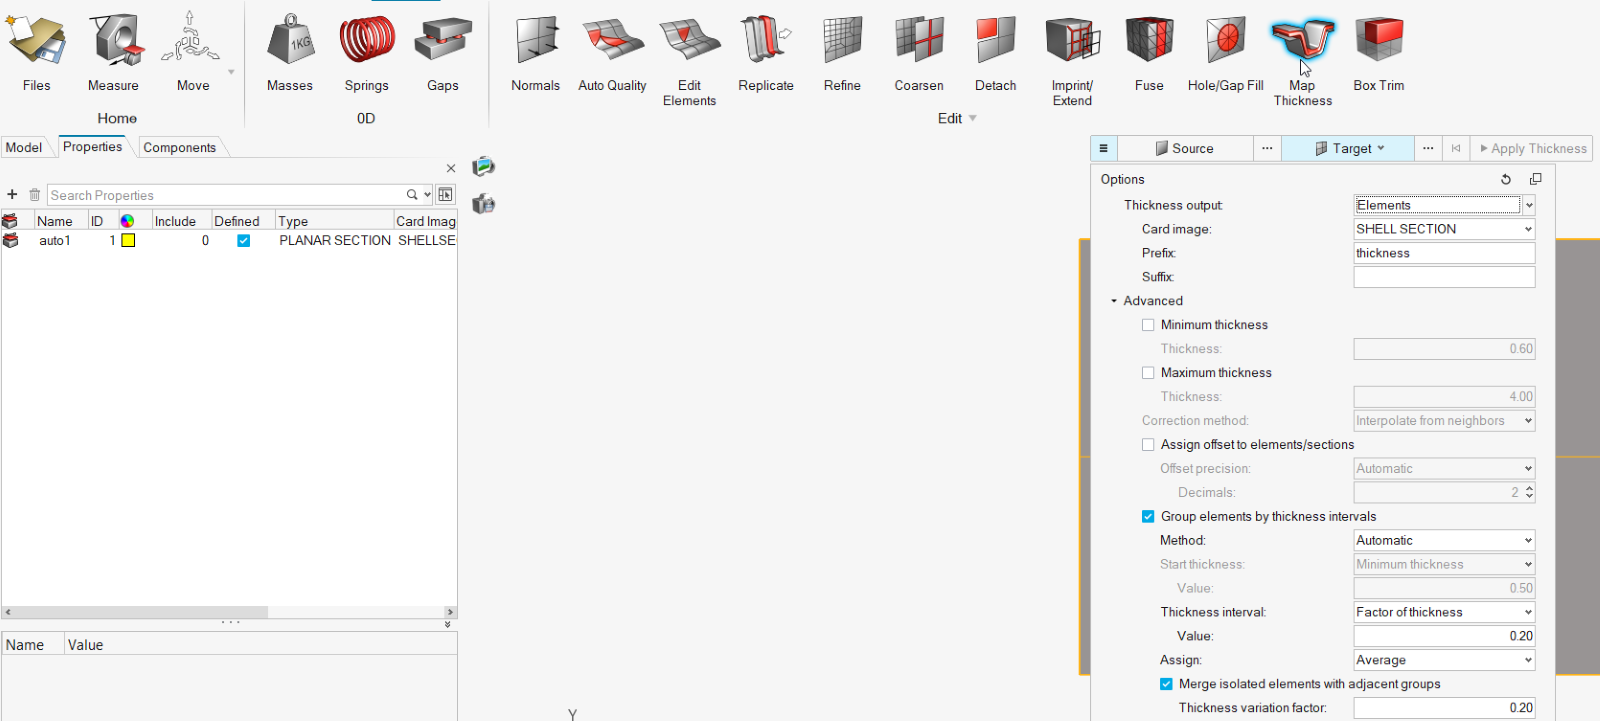Toggle the Defined checkbox for auto1
Image resolution: width=1600 pixels, height=721 pixels.
point(243,241)
